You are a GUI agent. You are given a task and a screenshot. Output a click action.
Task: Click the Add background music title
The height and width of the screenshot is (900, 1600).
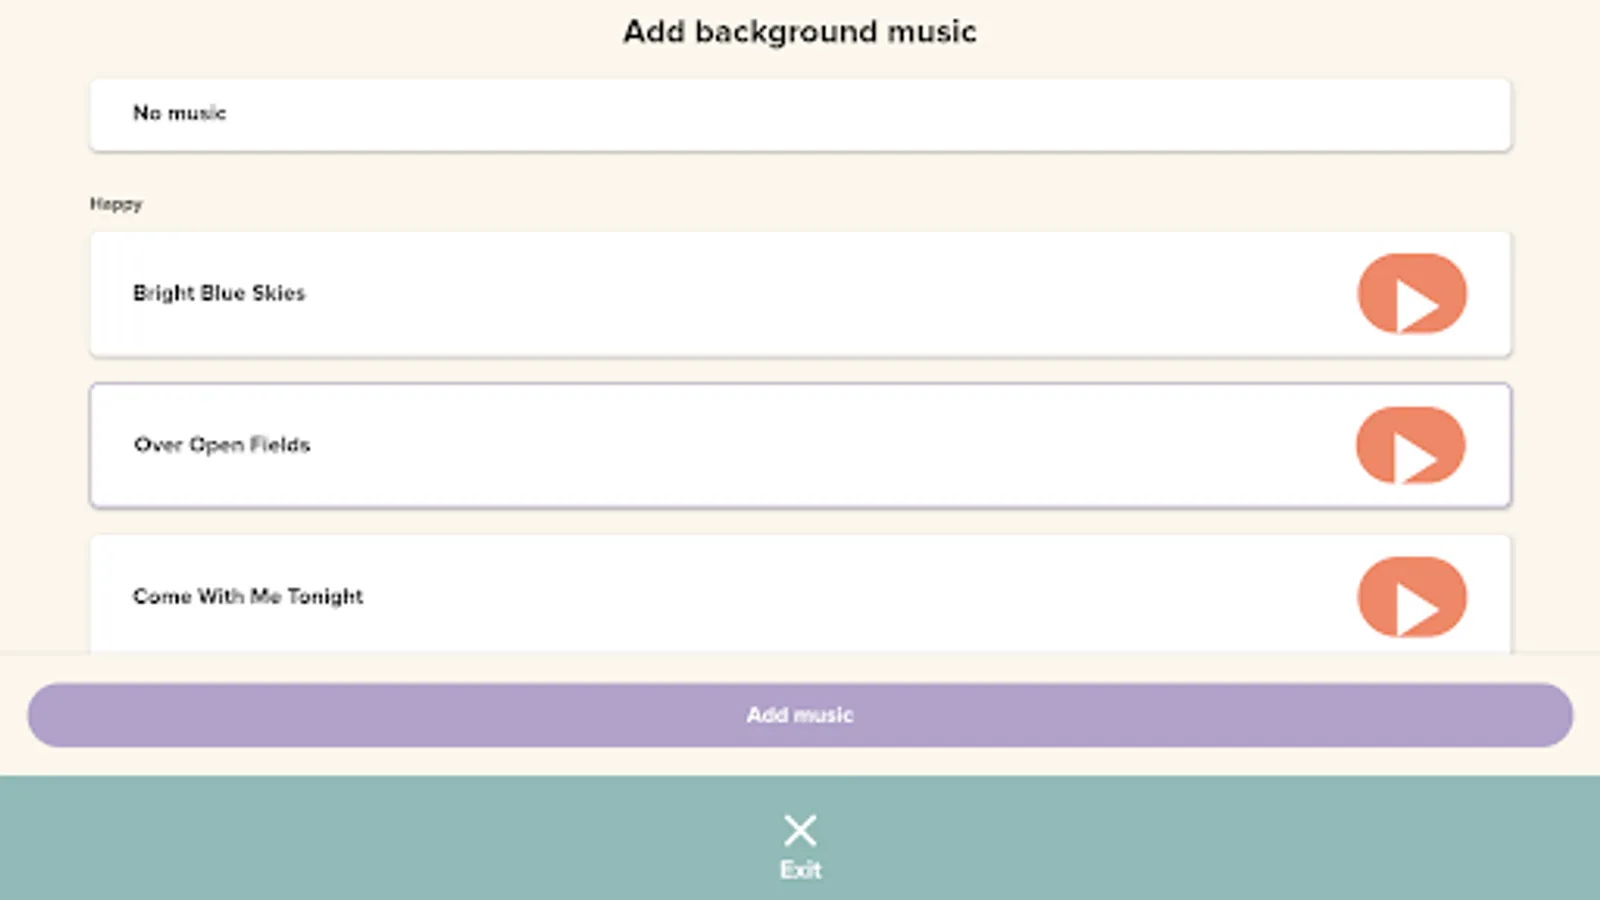pos(800,32)
